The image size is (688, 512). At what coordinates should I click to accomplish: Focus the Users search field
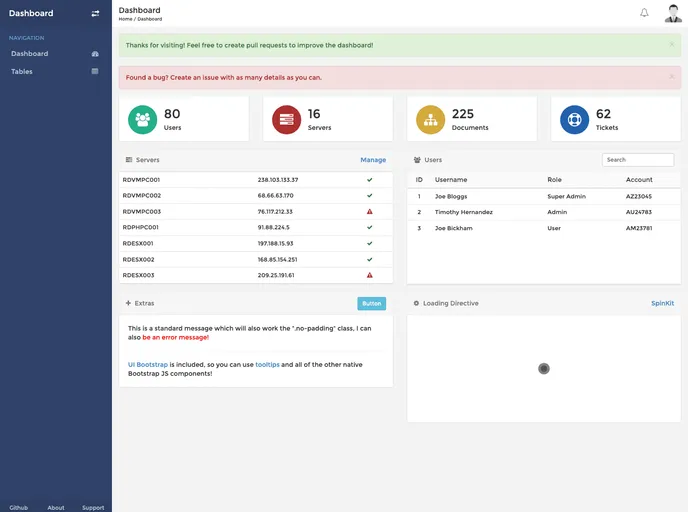[638, 160]
